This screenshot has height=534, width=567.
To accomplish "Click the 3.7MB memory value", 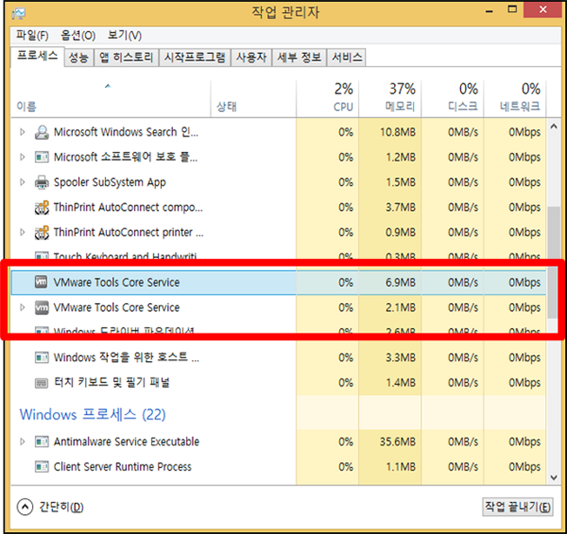I will pos(400,207).
